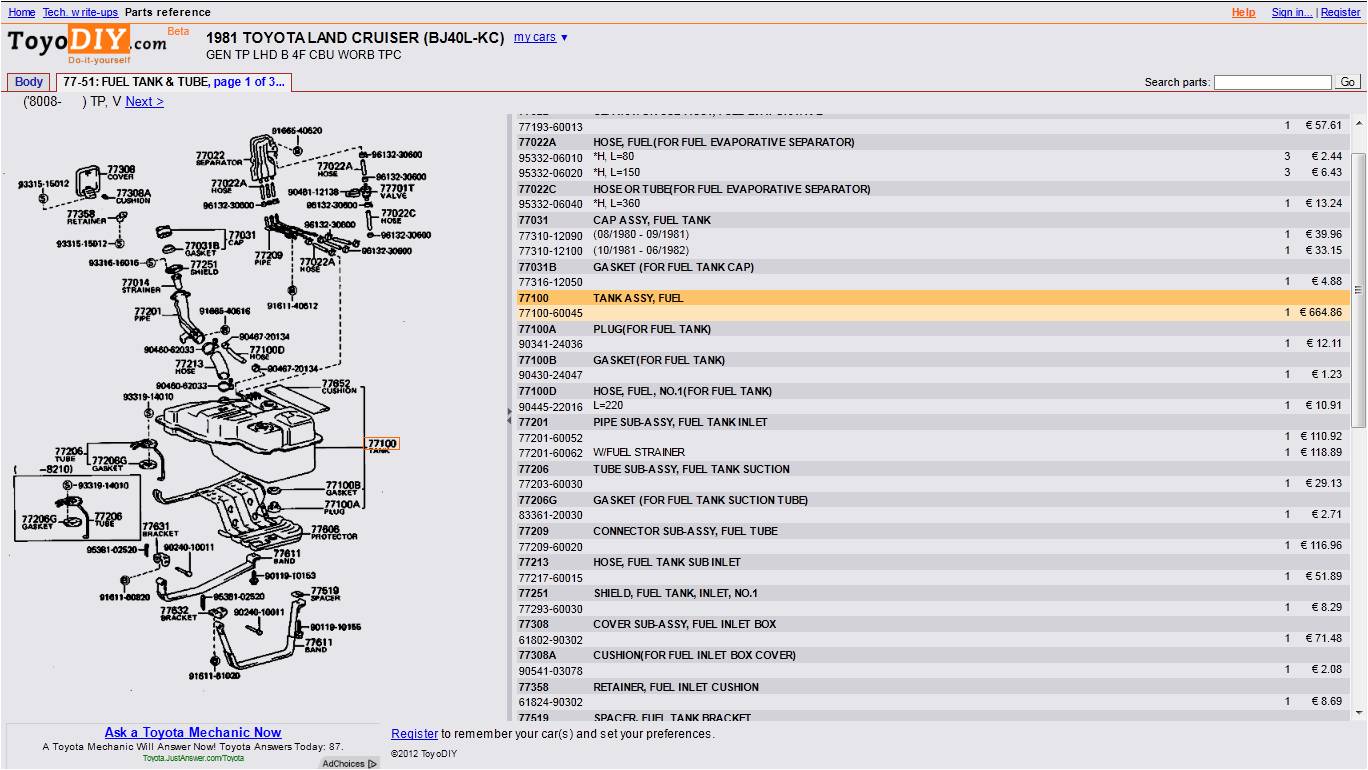Open the top Register link

[x=1340, y=12]
